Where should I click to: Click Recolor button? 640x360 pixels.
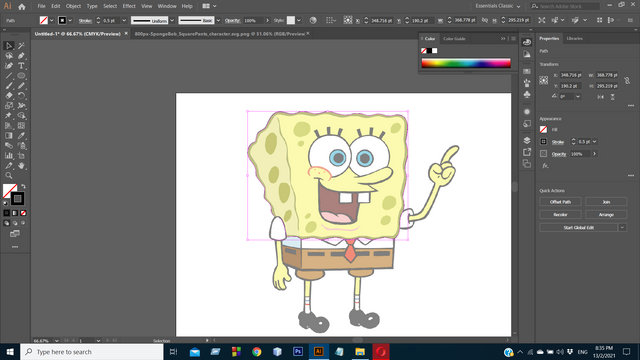click(560, 214)
